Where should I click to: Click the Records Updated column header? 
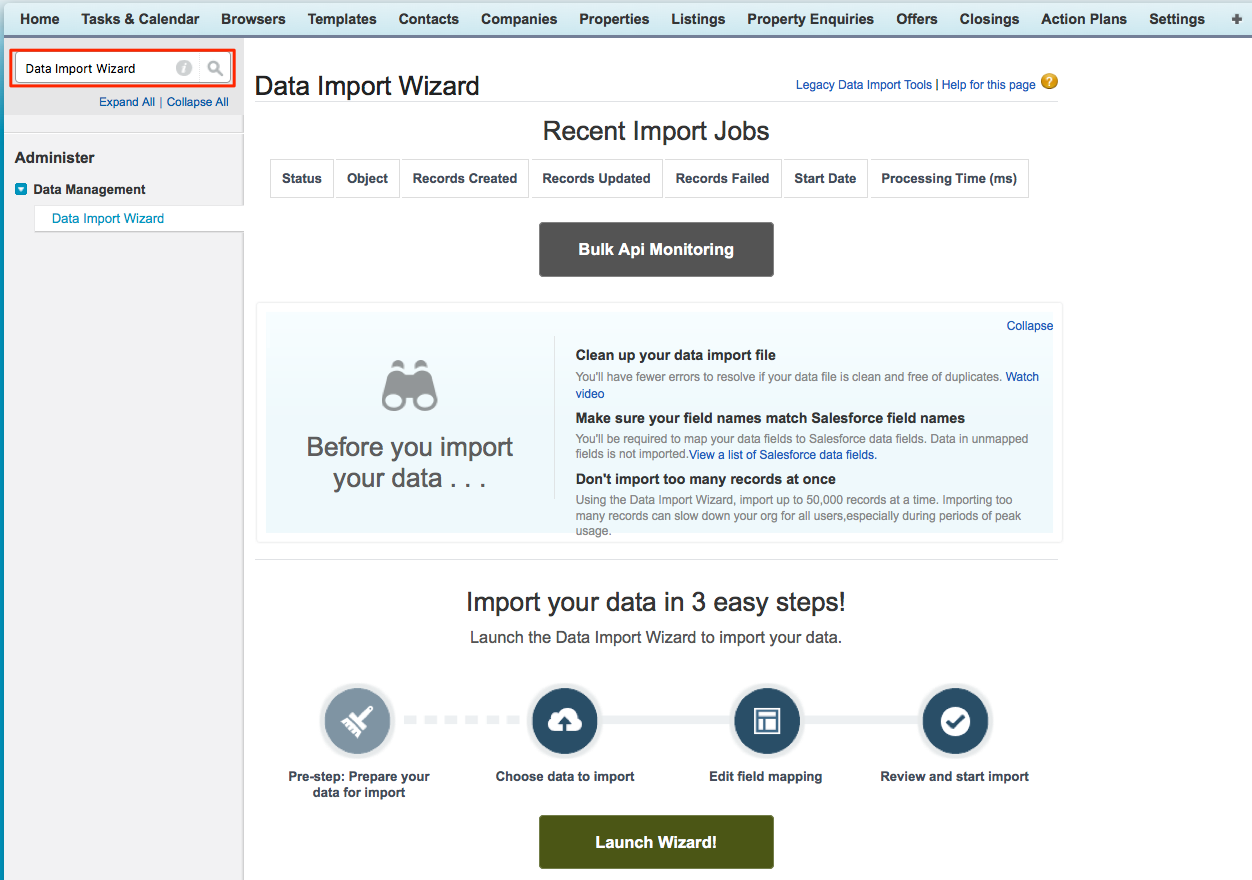[596, 178]
